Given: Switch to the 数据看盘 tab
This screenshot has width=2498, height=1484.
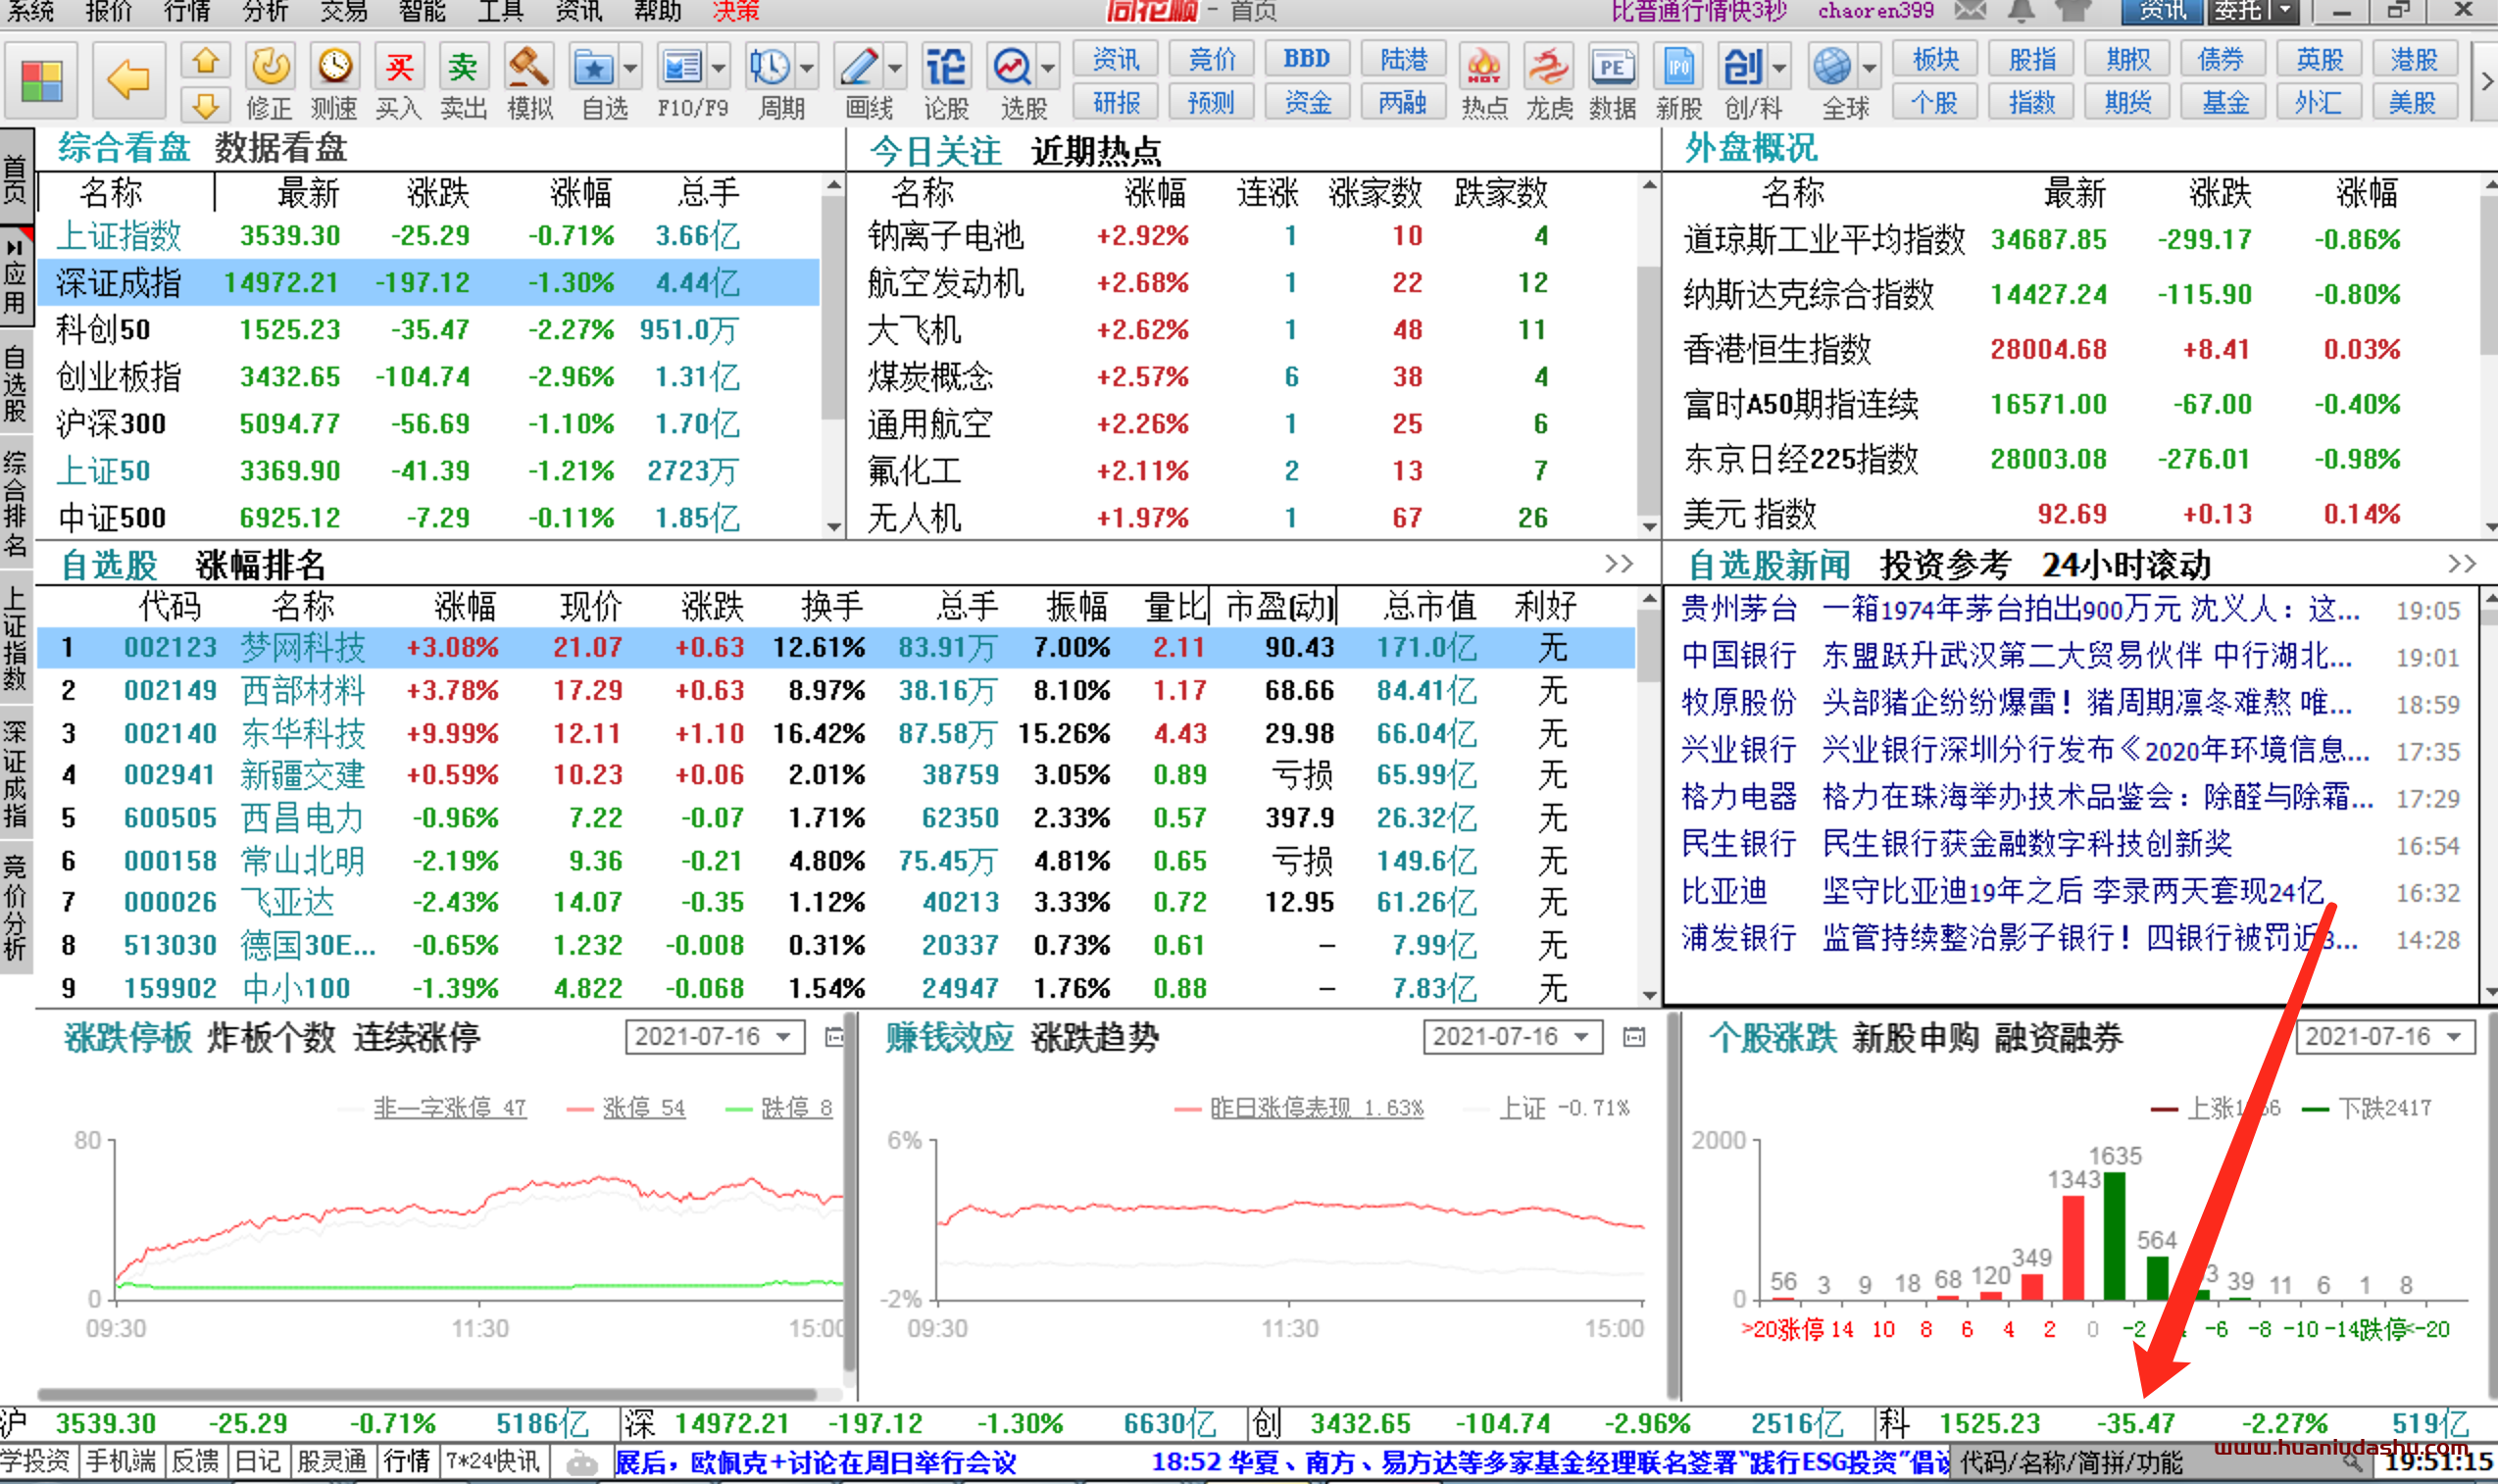Looking at the screenshot, I should (x=281, y=148).
